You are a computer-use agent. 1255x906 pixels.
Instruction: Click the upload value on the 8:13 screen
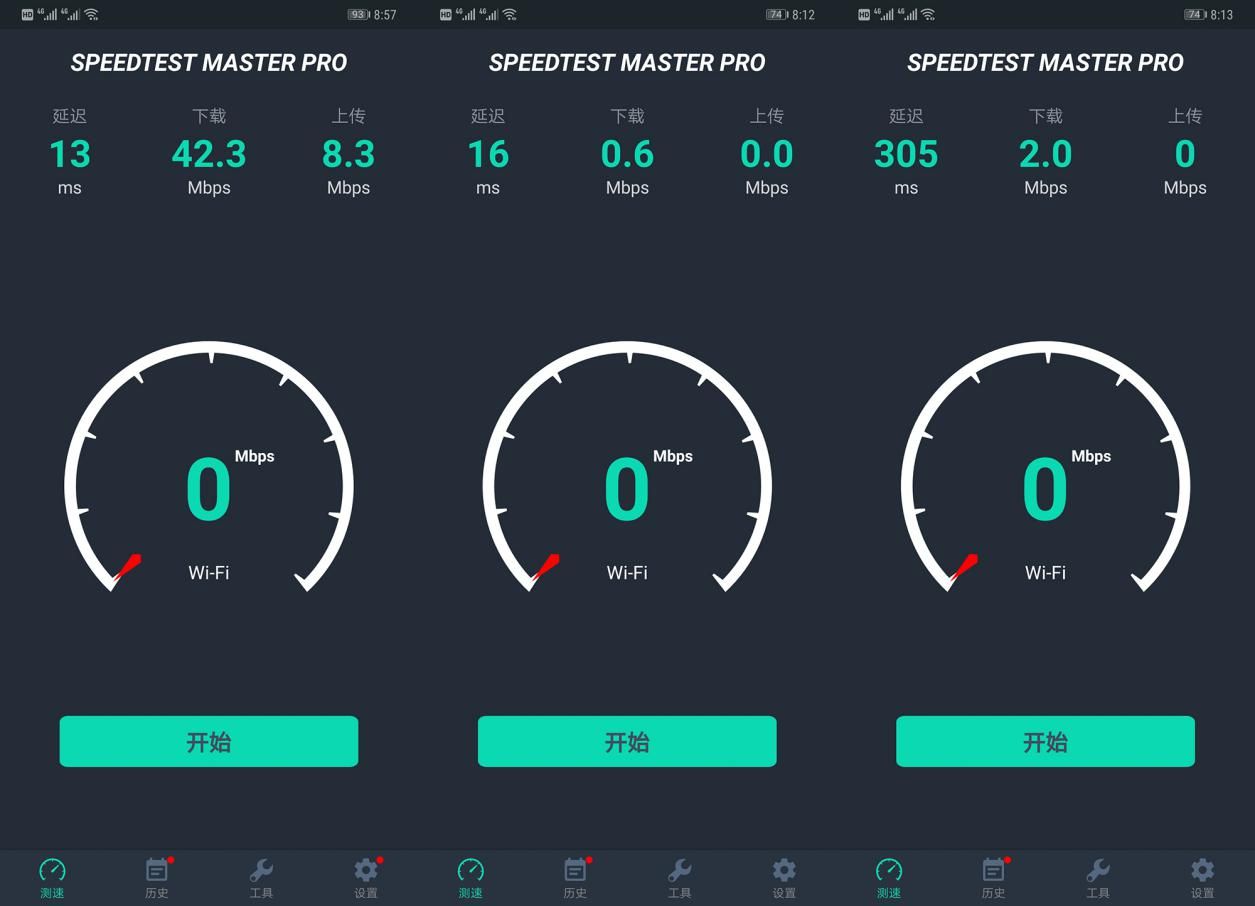[x=1185, y=154]
